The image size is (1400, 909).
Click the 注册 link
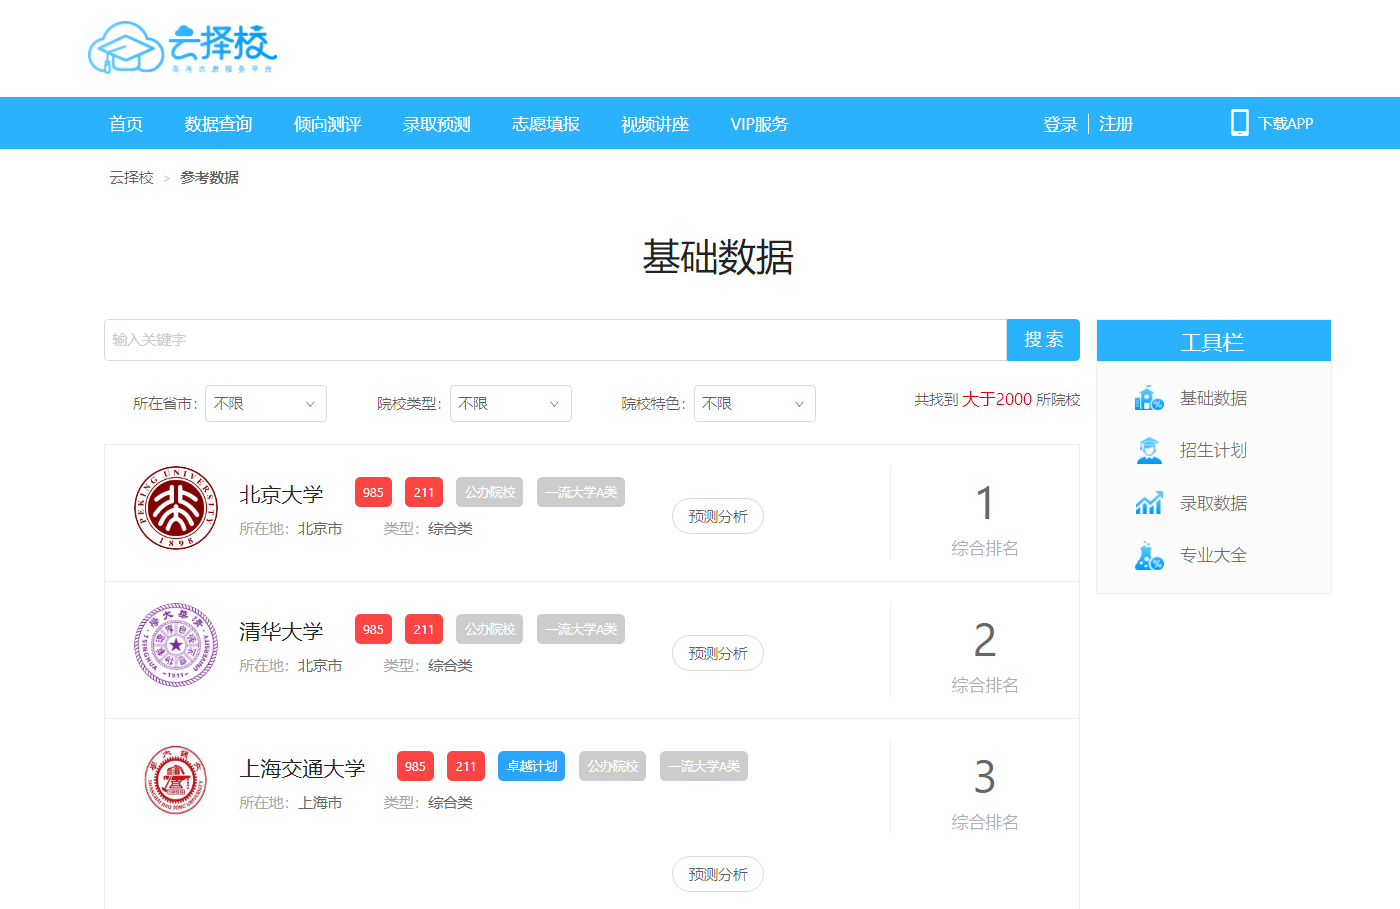(x=1116, y=124)
